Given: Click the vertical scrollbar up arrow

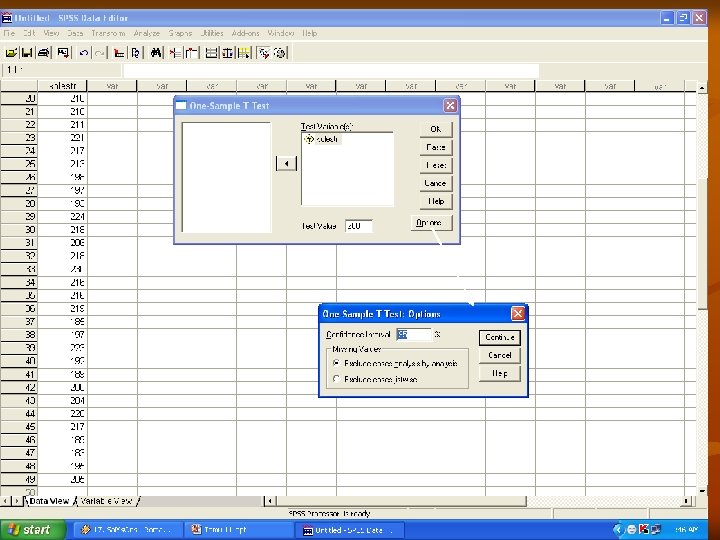Looking at the screenshot, I should point(702,87).
